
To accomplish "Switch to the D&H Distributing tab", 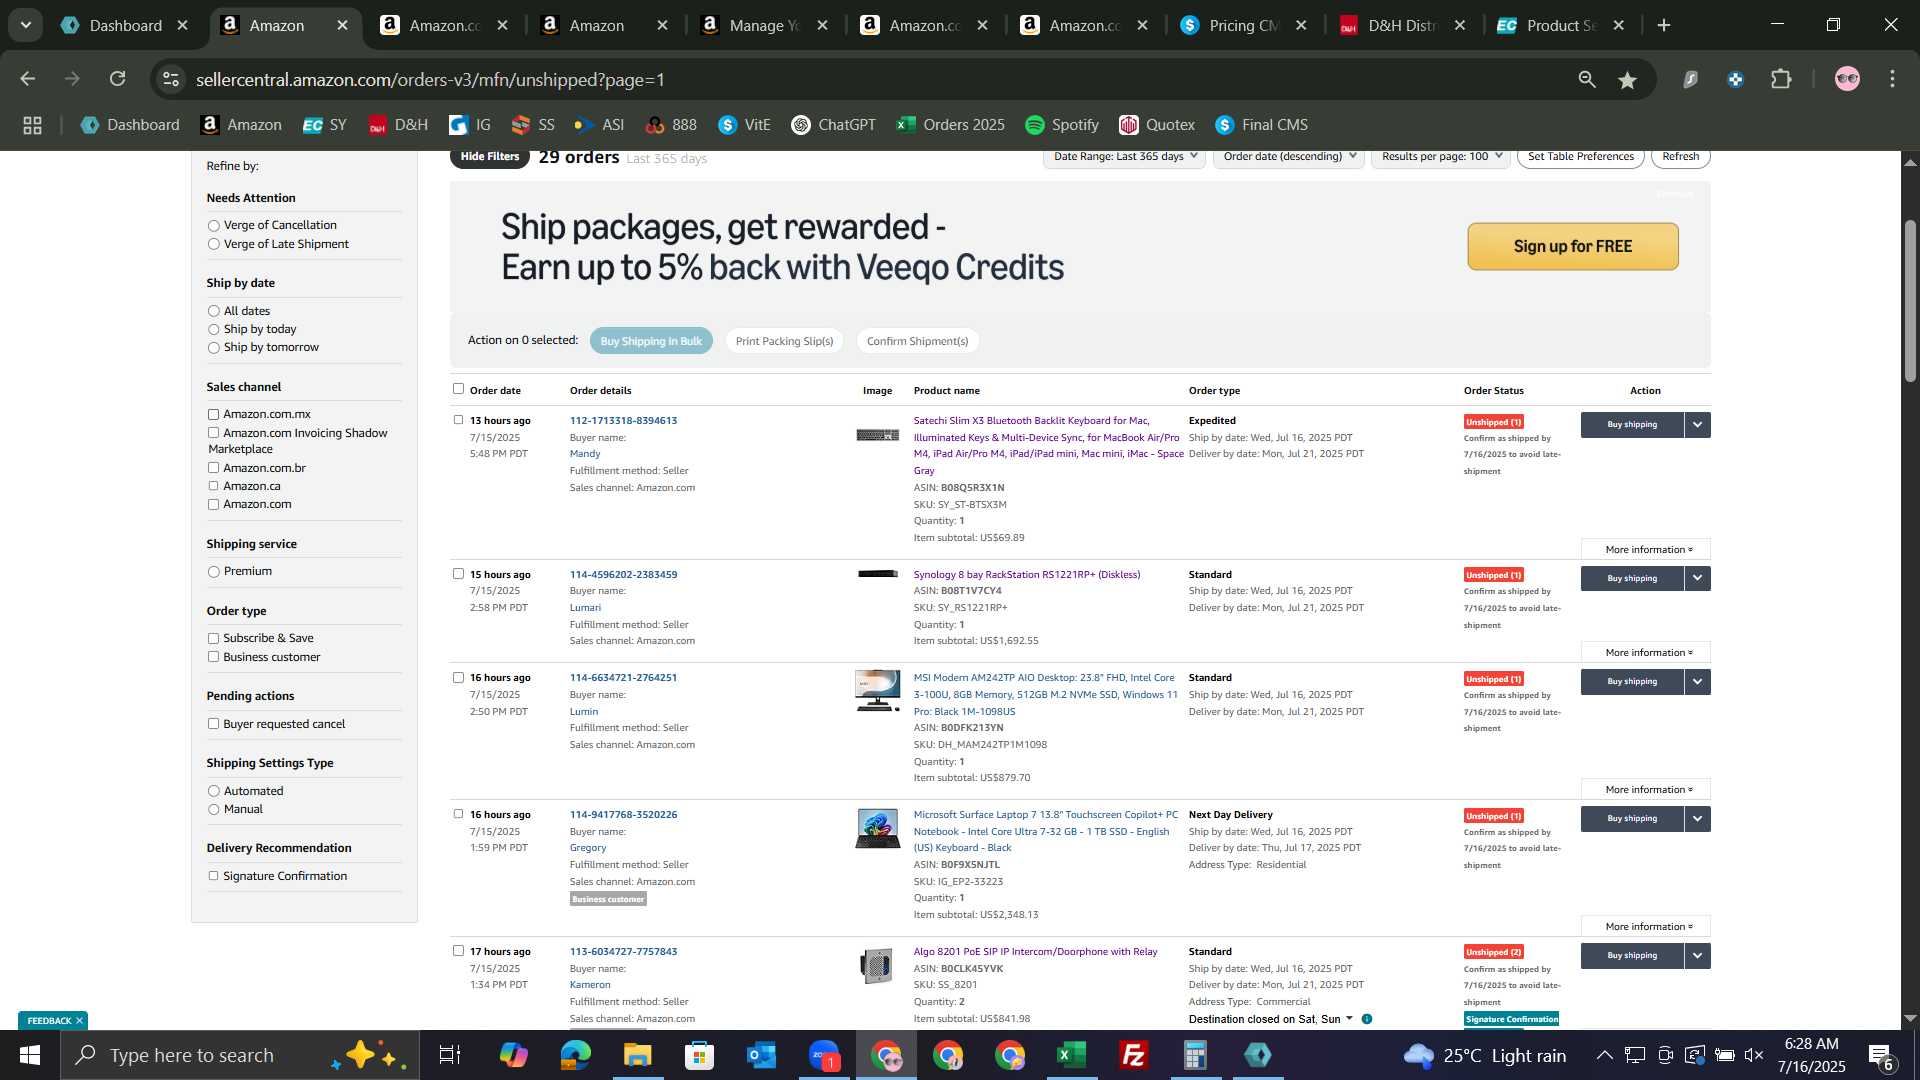I will pos(1403,26).
